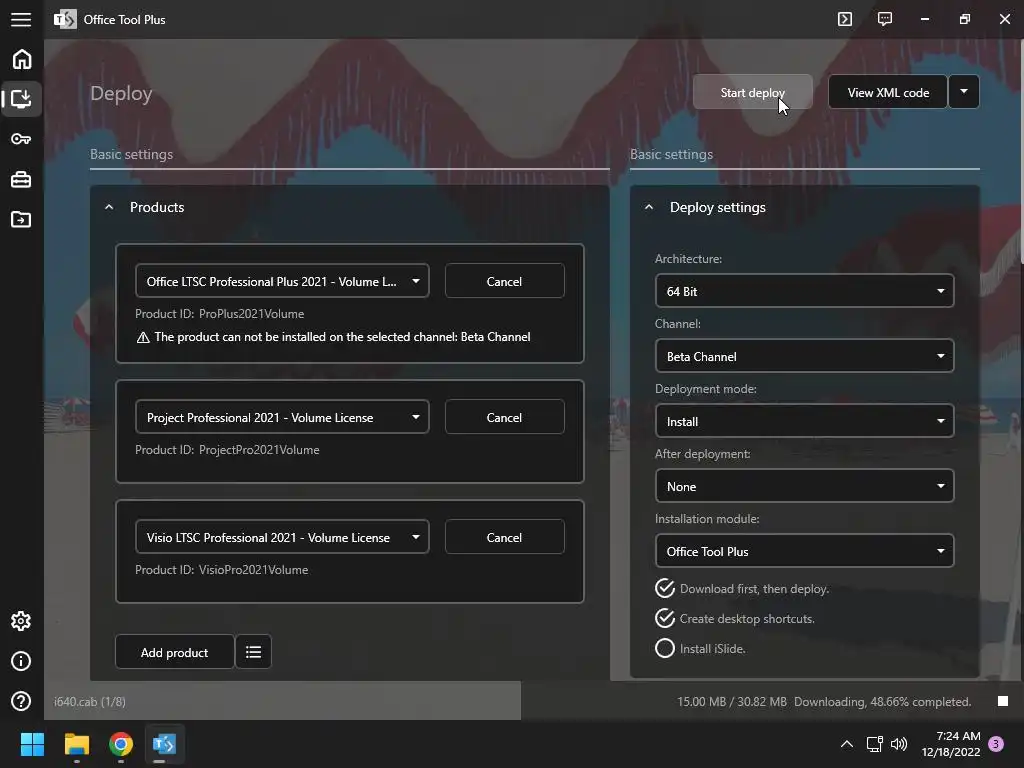
Task: Click View XML code button
Action: (888, 92)
